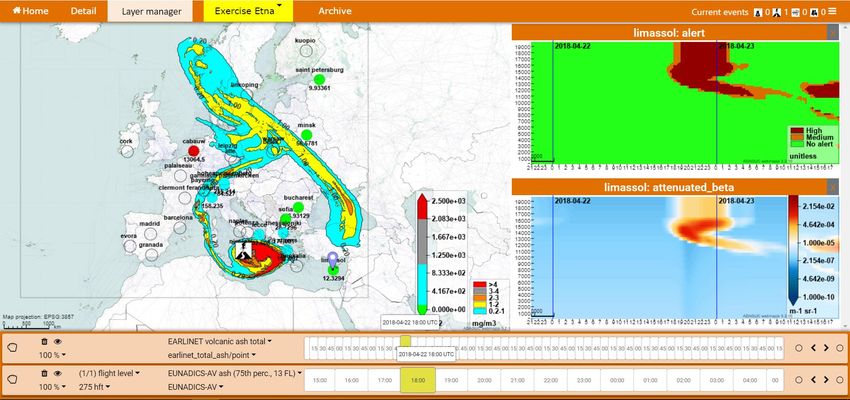Click circle button right of EARLINET row's arrows
850x400 pixels.
(840, 348)
